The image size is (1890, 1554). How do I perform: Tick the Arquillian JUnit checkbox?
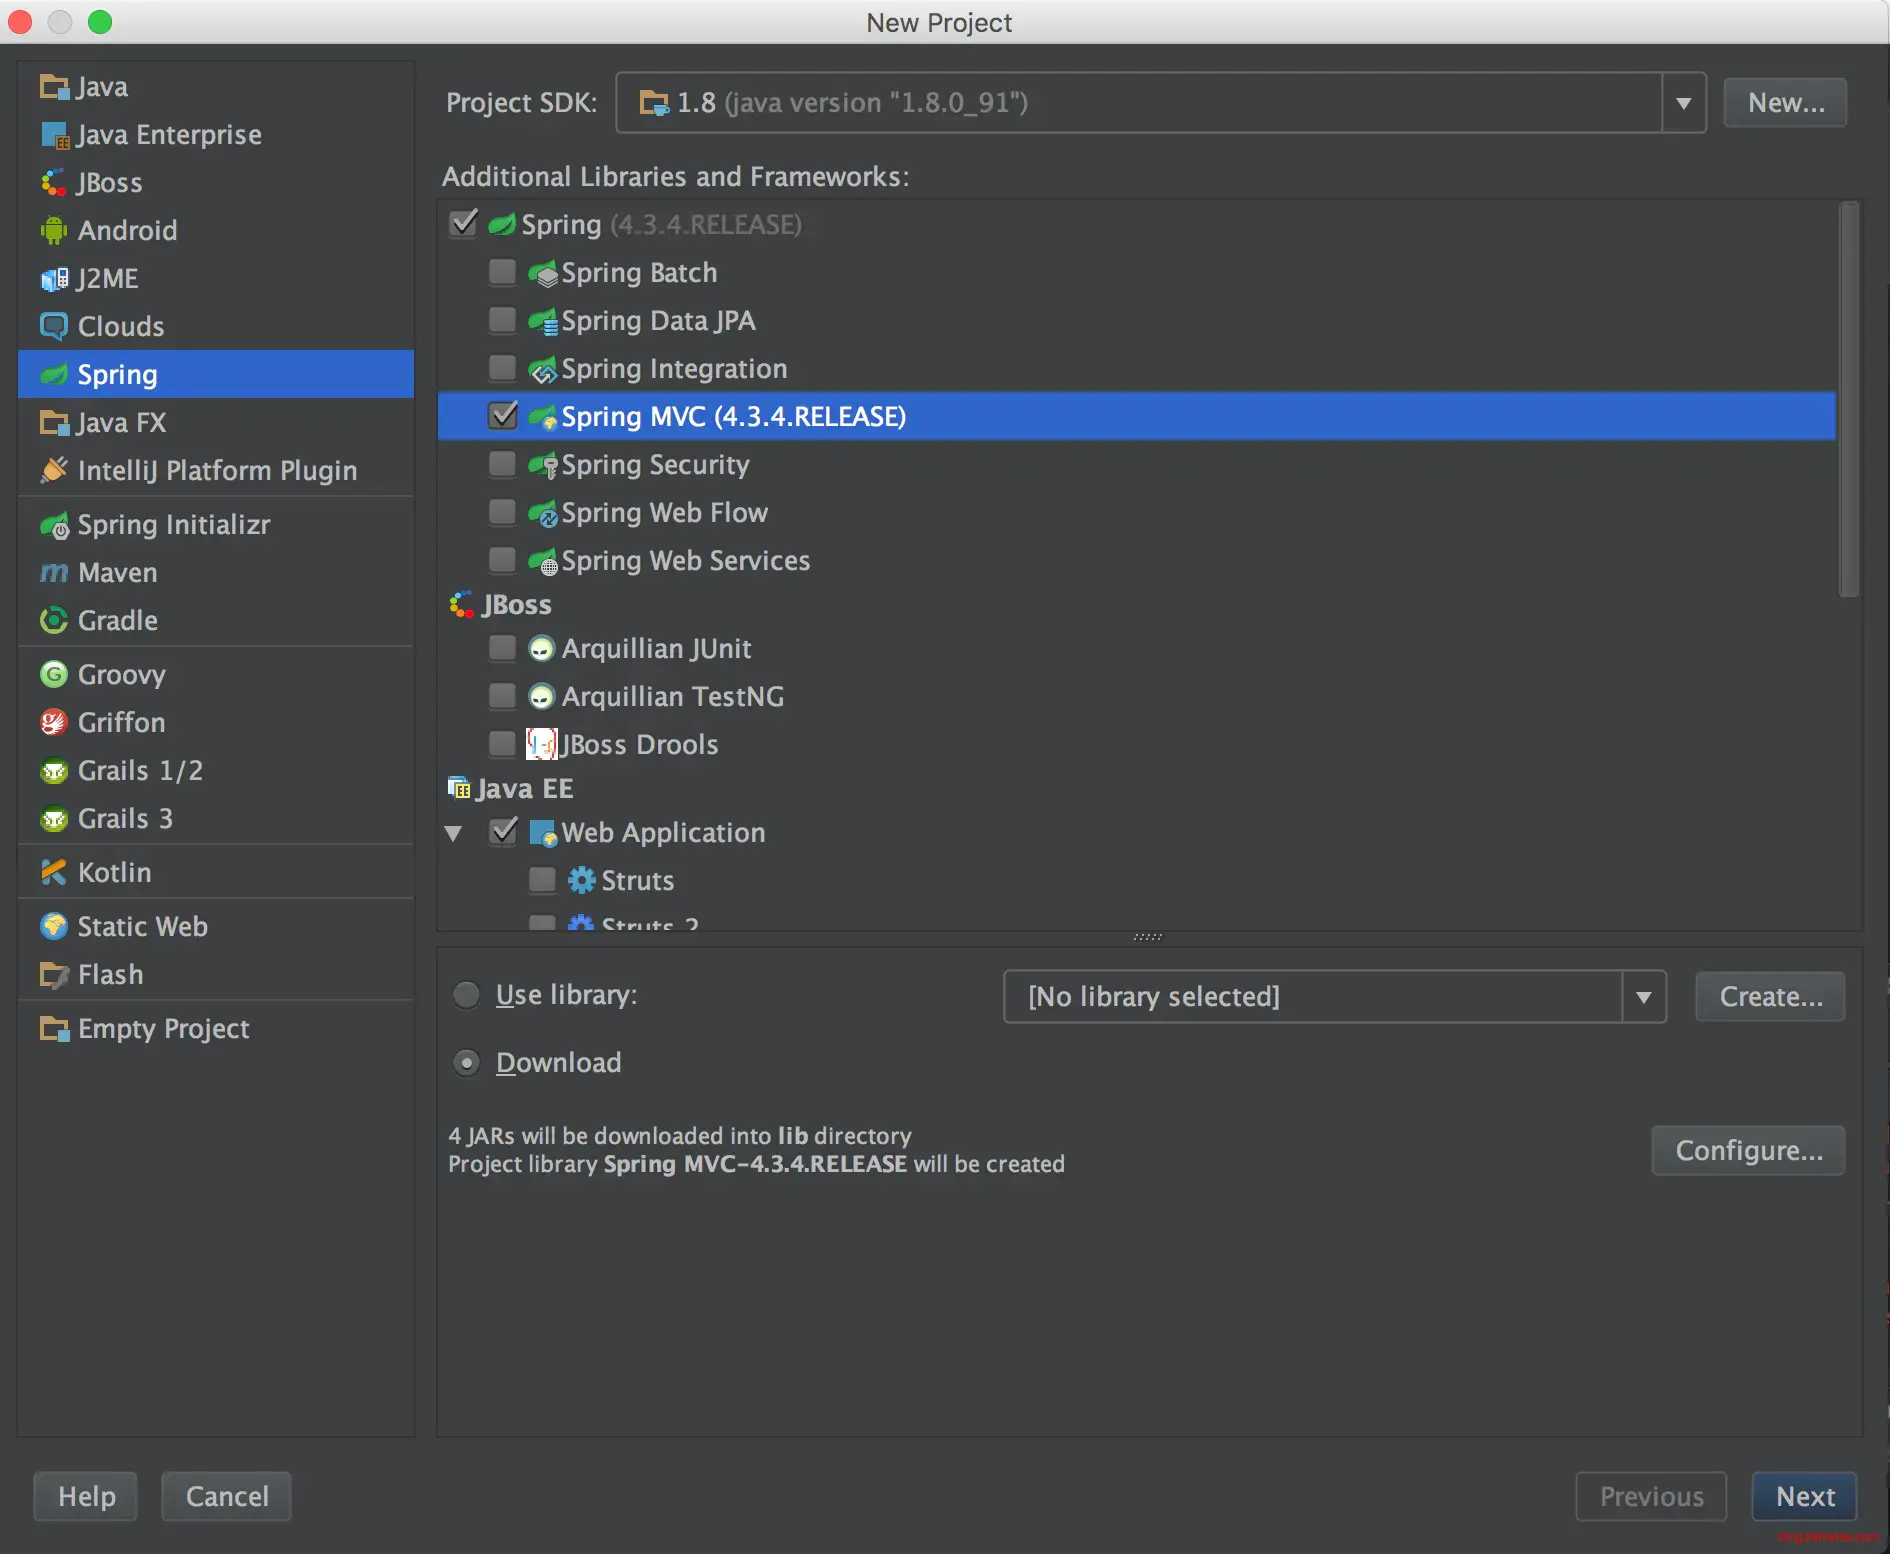pyautogui.click(x=502, y=649)
